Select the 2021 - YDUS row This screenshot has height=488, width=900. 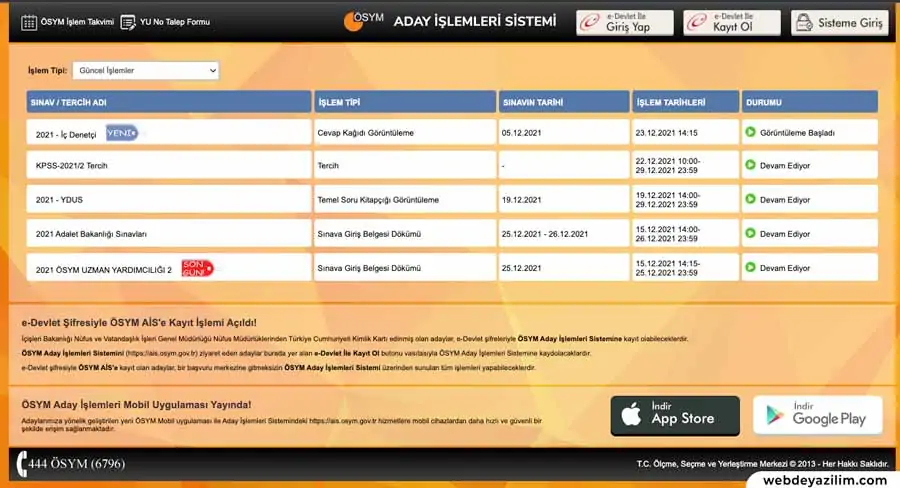click(x=452, y=199)
